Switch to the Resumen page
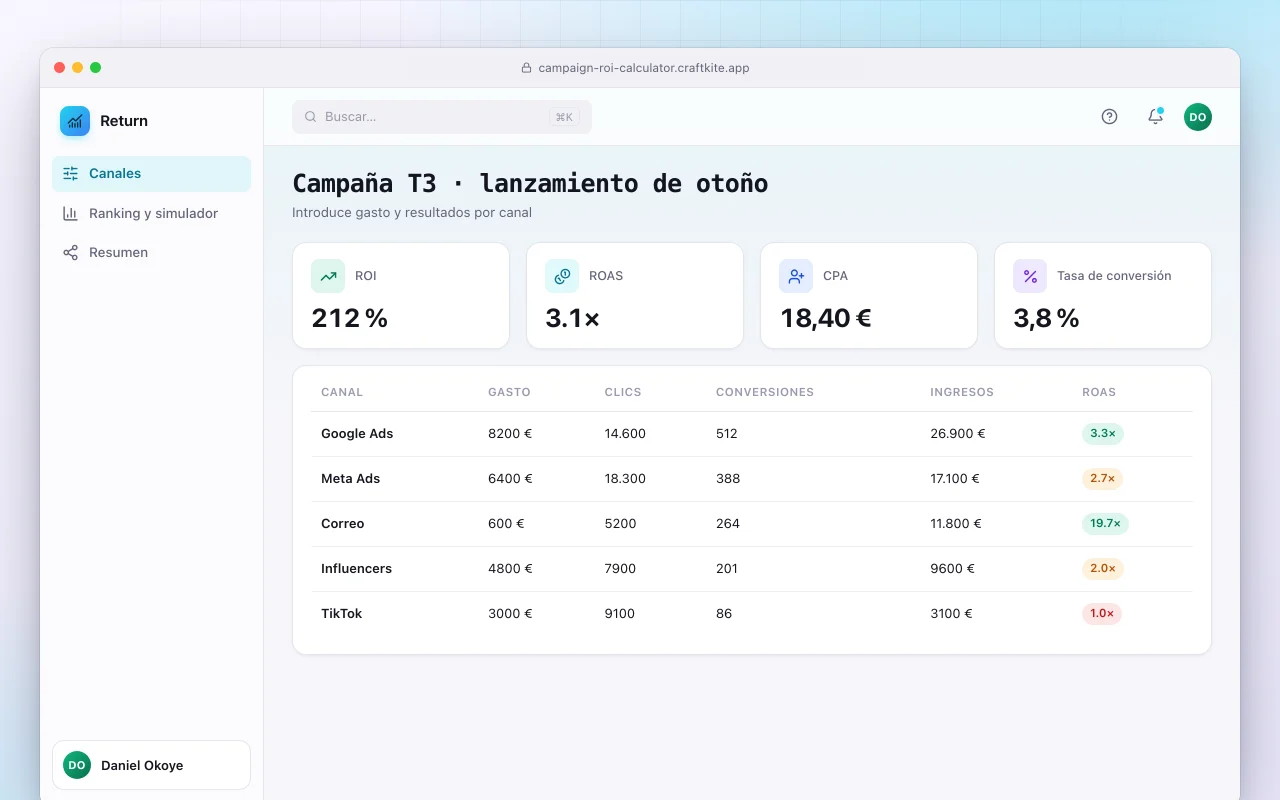The width and height of the screenshot is (1280, 800). (x=151, y=253)
